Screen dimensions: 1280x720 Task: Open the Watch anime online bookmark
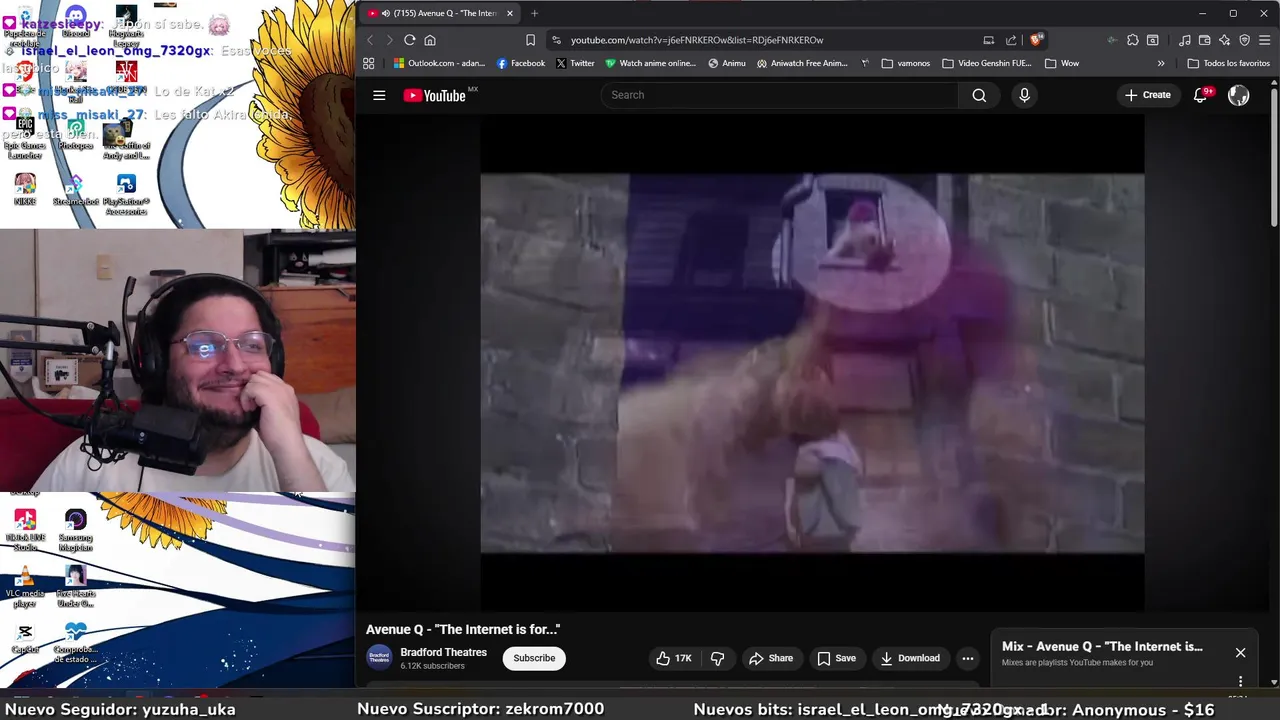click(x=650, y=63)
